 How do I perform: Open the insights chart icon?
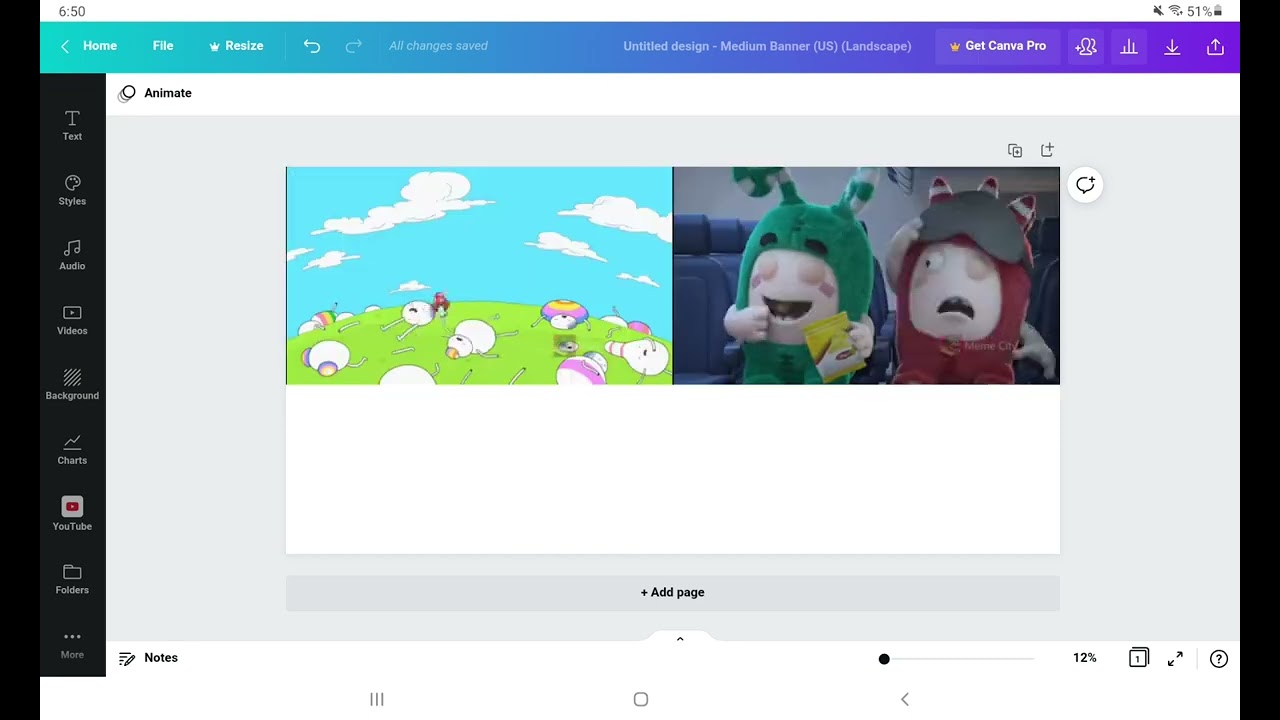coord(1129,46)
